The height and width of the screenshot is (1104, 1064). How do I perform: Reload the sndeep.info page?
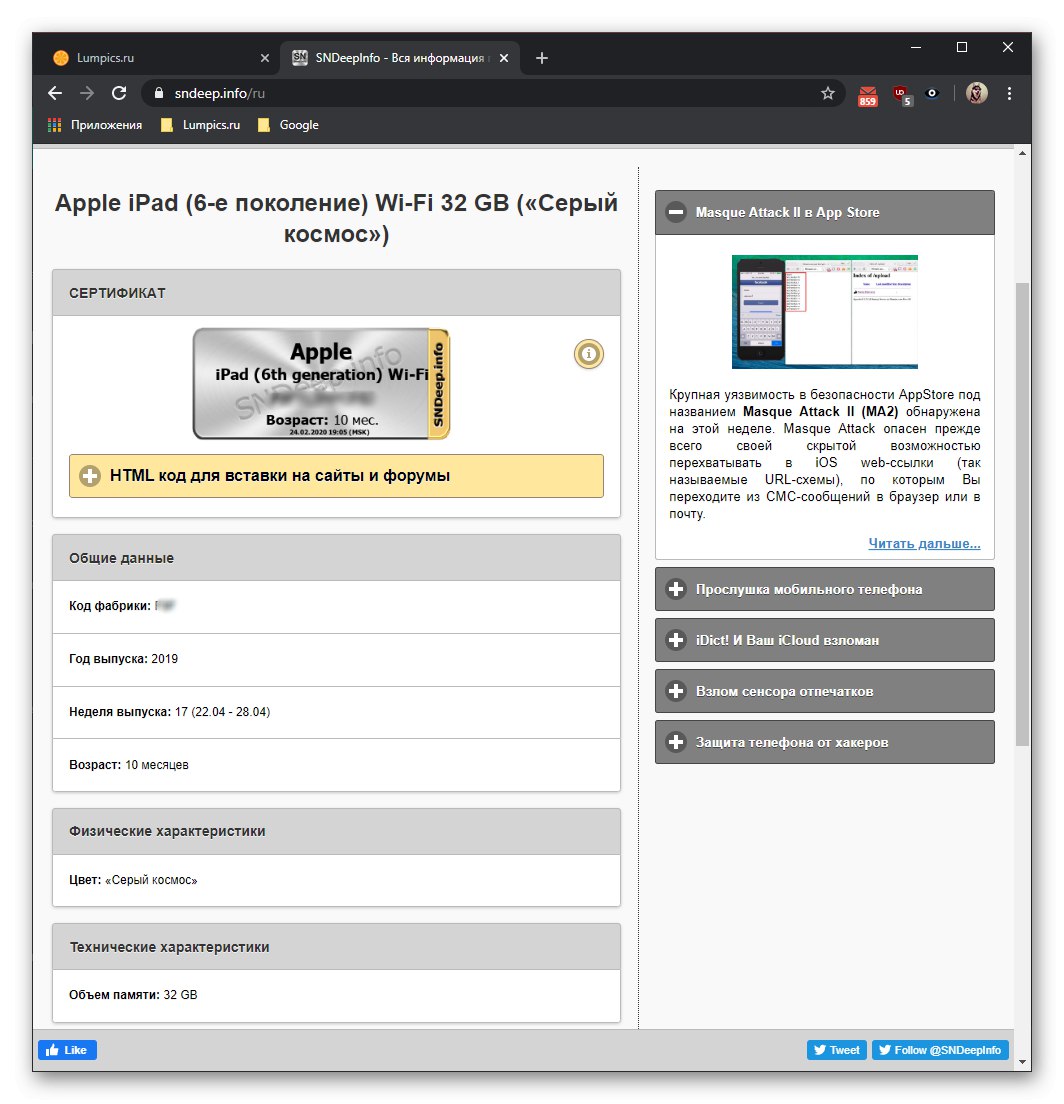point(119,94)
